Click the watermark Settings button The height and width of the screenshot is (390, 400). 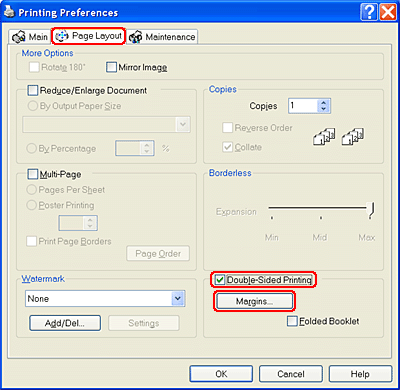[144, 323]
